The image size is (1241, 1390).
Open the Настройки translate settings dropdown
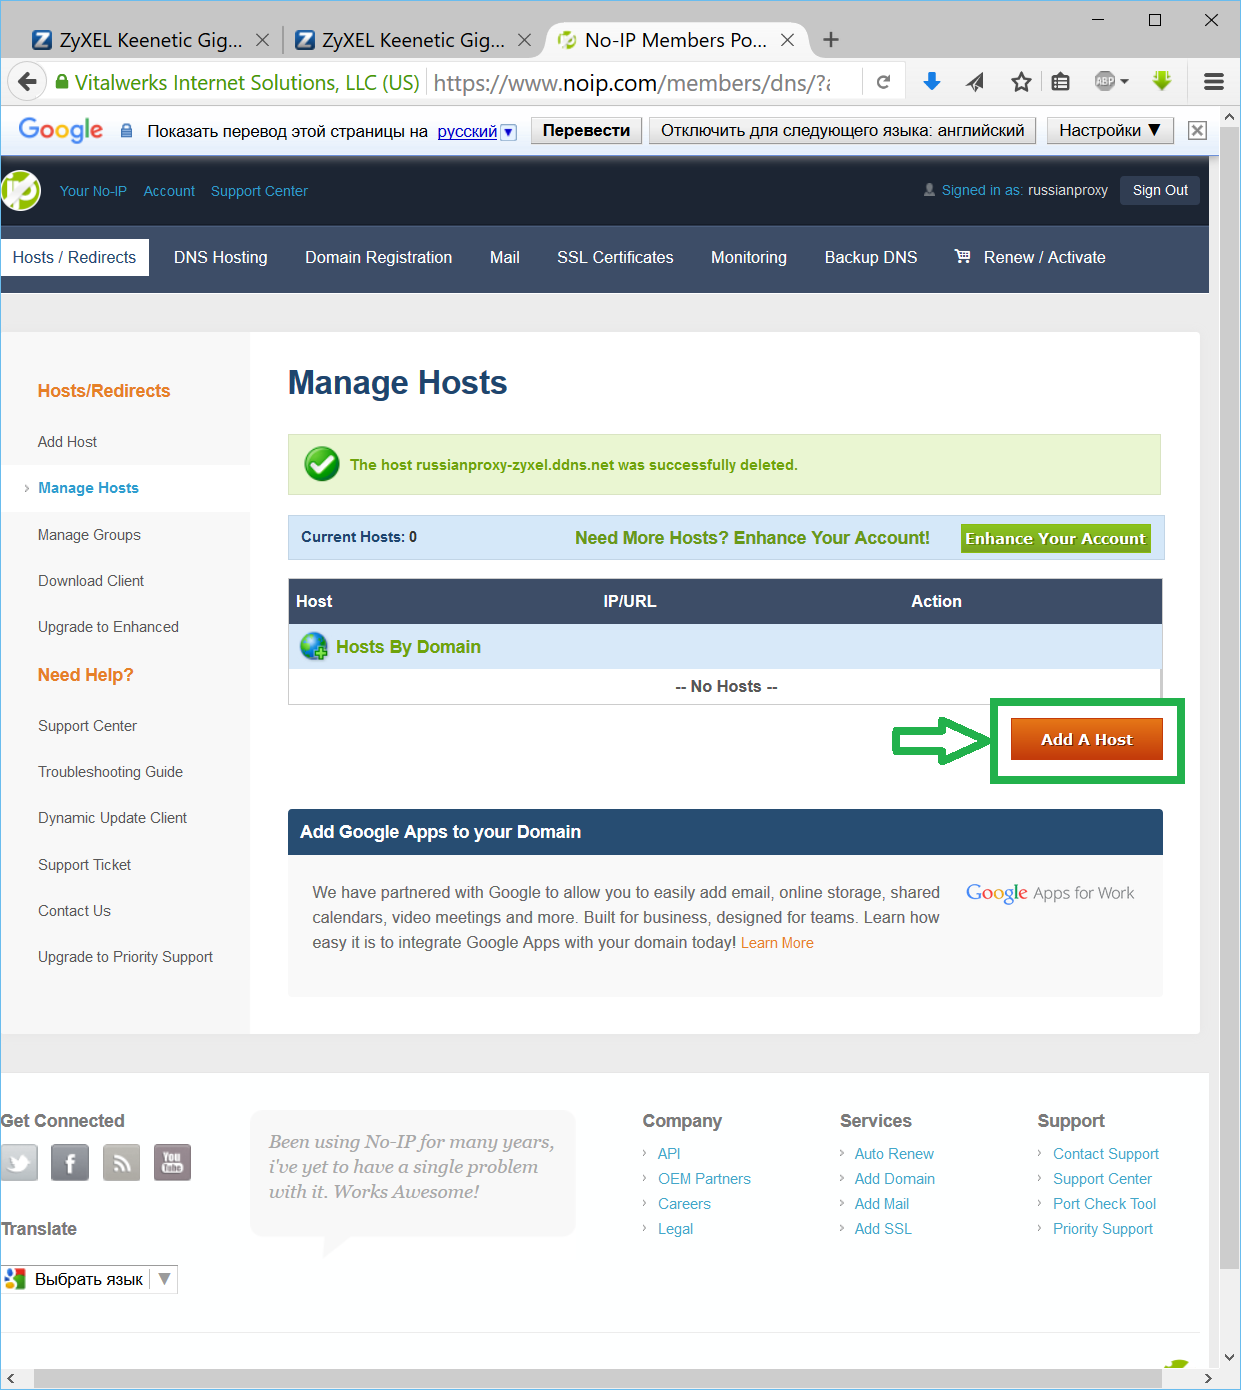click(x=1110, y=130)
